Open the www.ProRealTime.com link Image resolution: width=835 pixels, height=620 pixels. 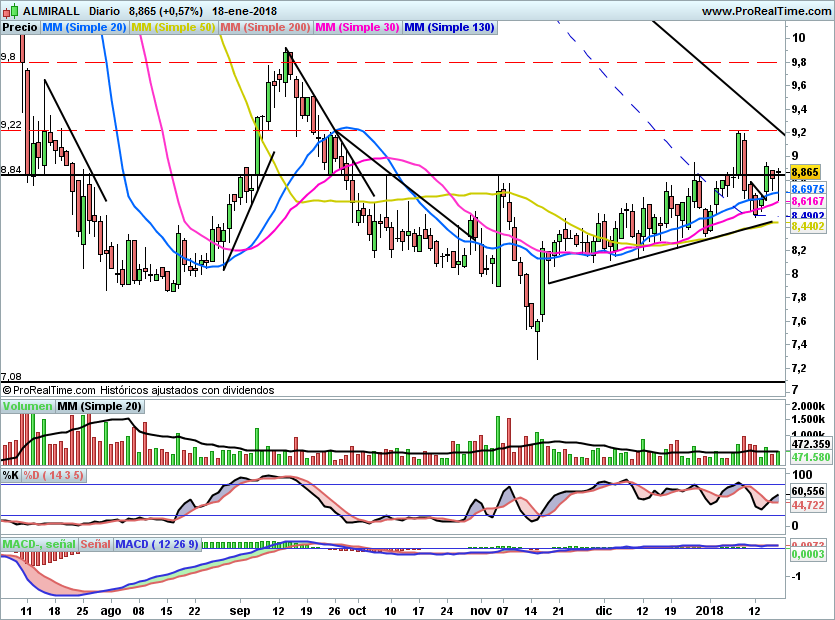click(765, 11)
